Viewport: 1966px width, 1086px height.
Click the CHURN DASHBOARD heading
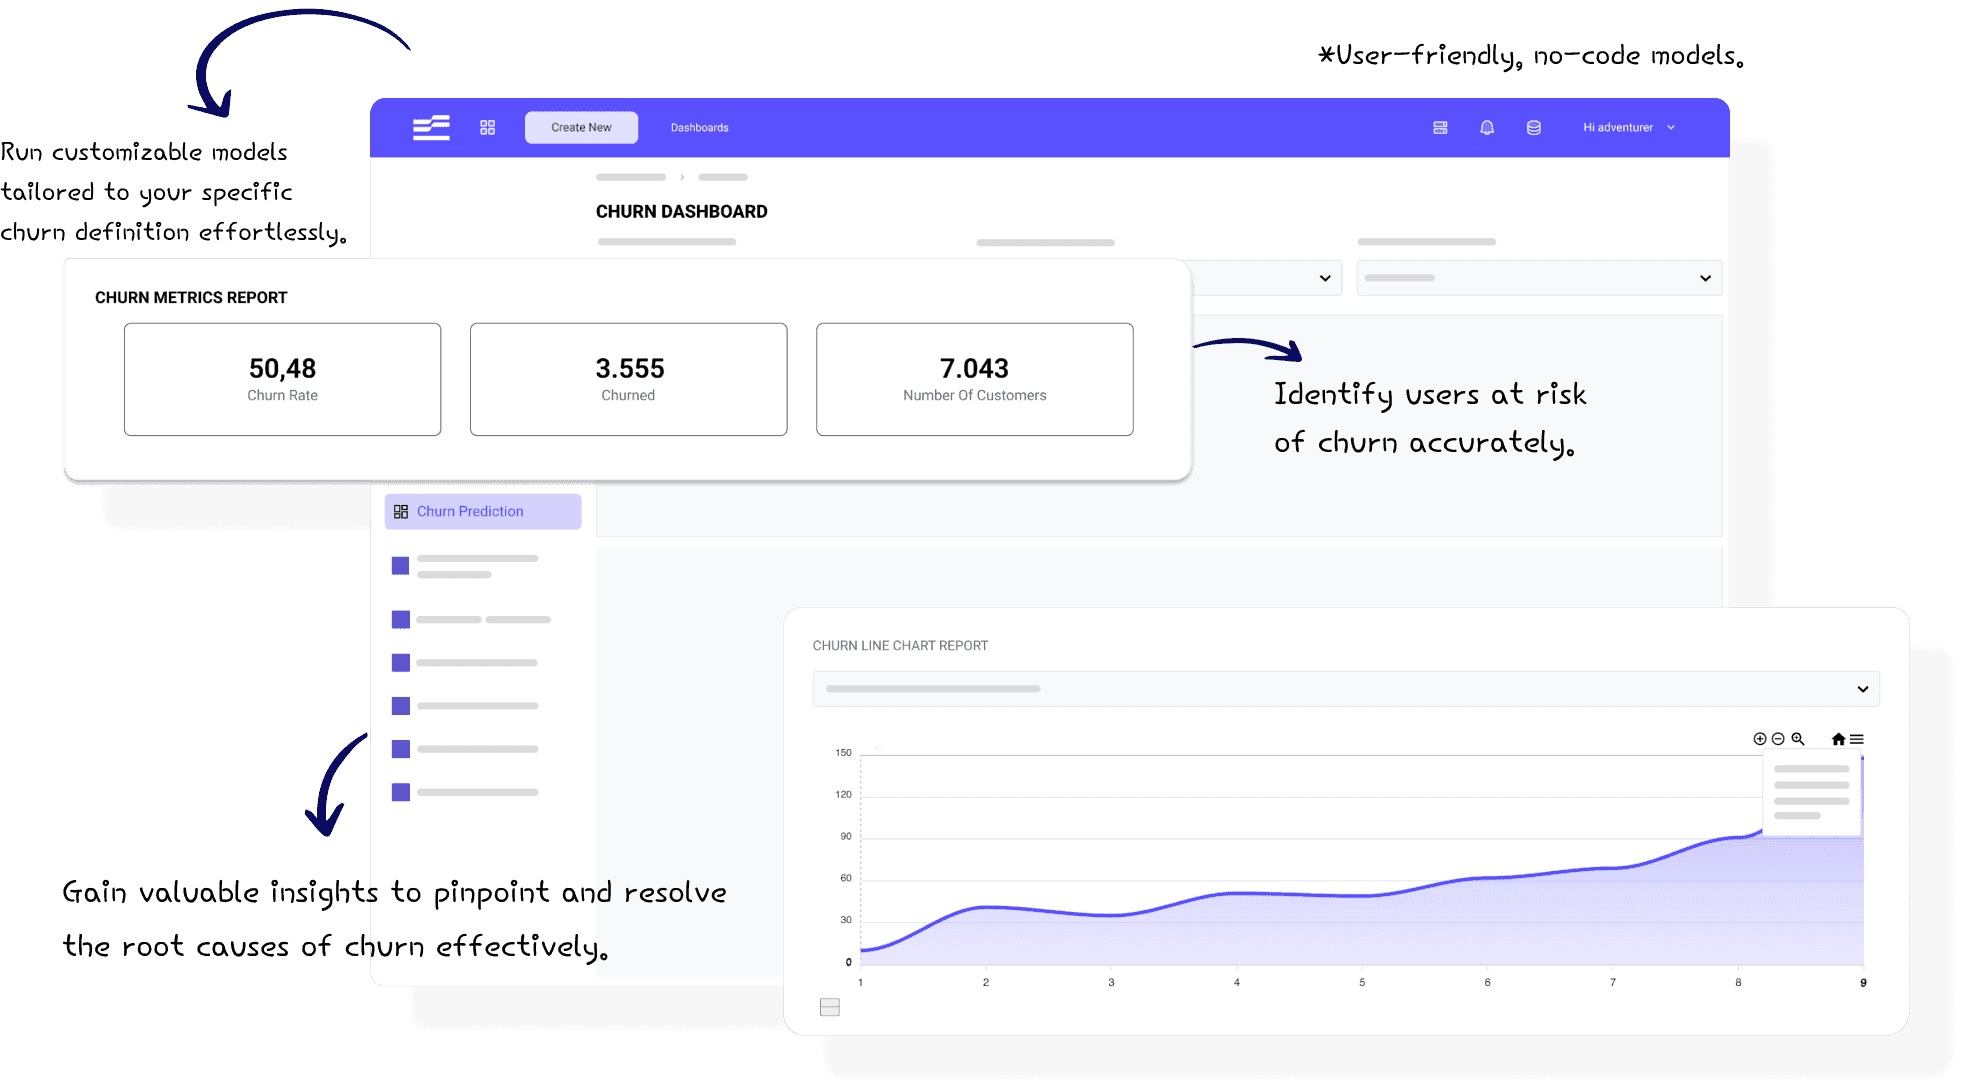[682, 212]
